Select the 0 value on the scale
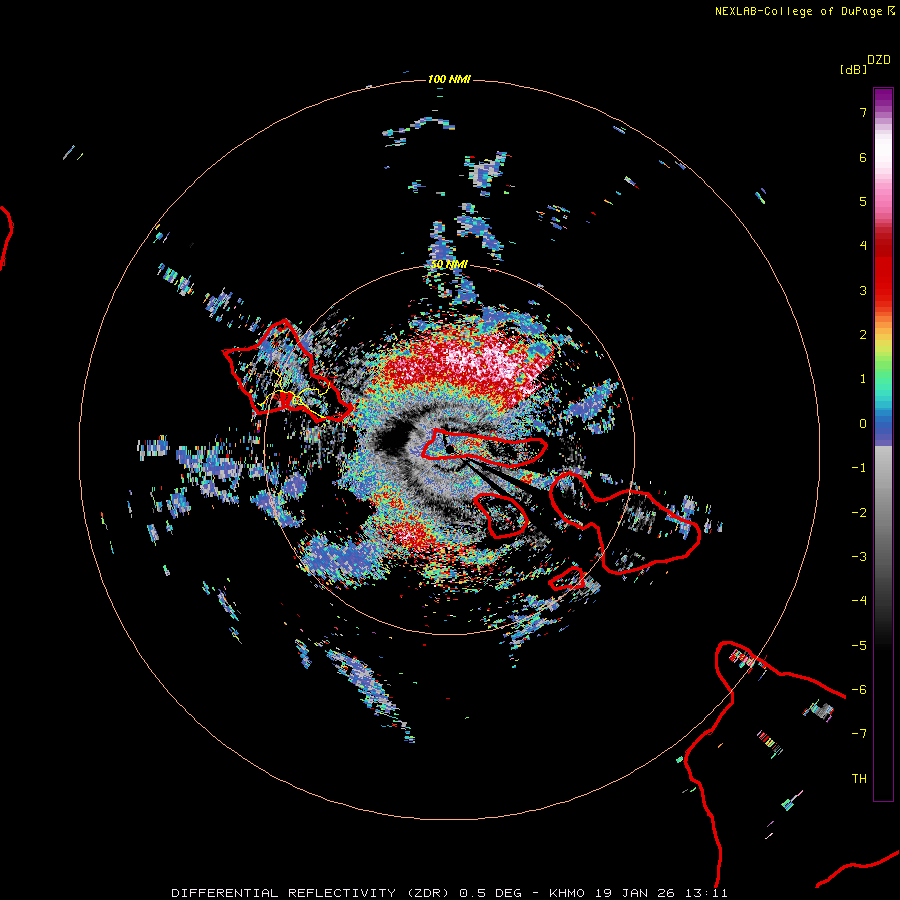The width and height of the screenshot is (900, 900). click(863, 424)
